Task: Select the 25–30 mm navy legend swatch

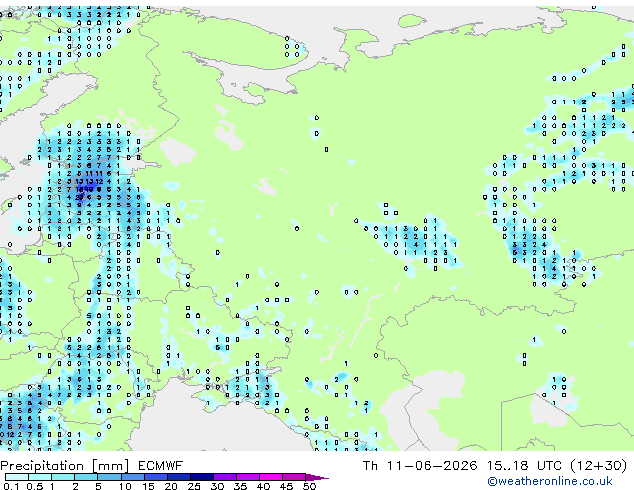Action: pos(201,477)
